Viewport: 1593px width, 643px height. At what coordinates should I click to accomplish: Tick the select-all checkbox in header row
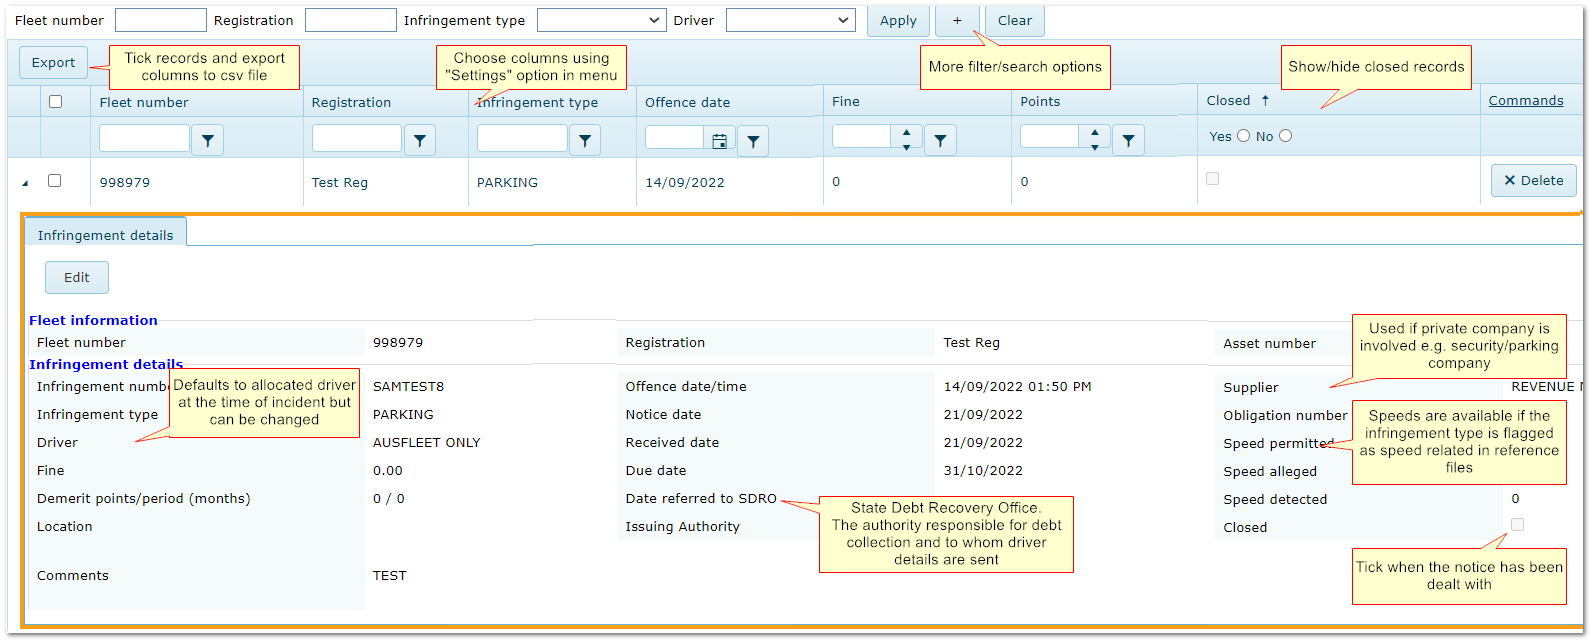[x=56, y=101]
